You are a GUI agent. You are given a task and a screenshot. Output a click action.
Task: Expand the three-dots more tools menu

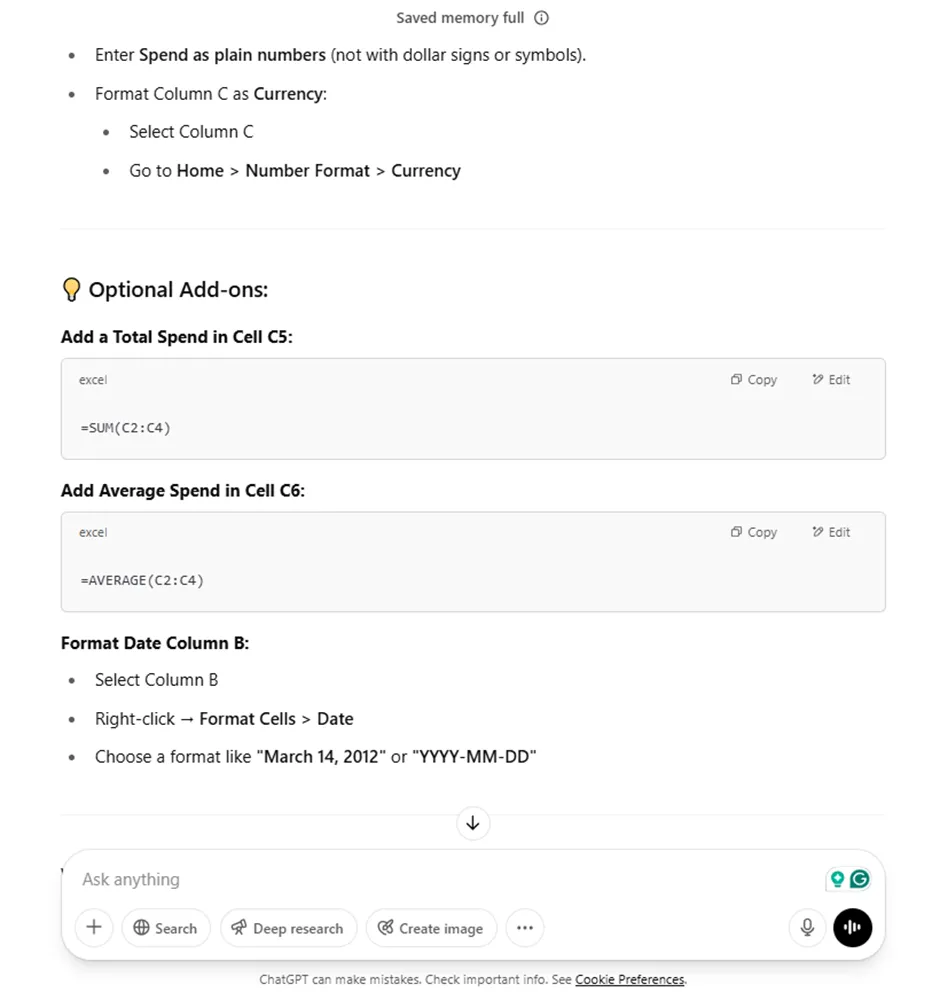pyautogui.click(x=524, y=927)
